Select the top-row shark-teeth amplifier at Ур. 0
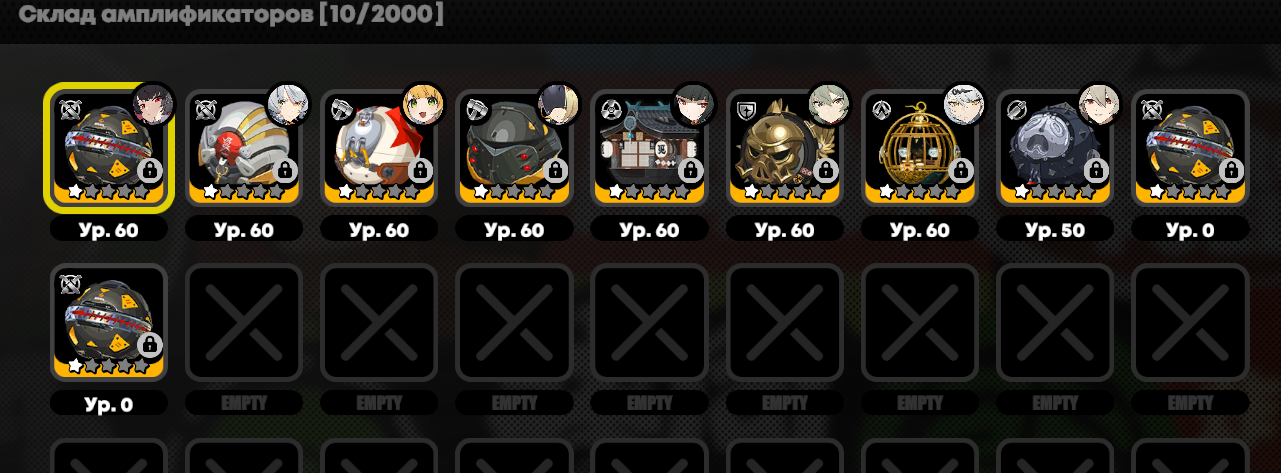Screen dimensions: 1281x473 [x=1189, y=148]
